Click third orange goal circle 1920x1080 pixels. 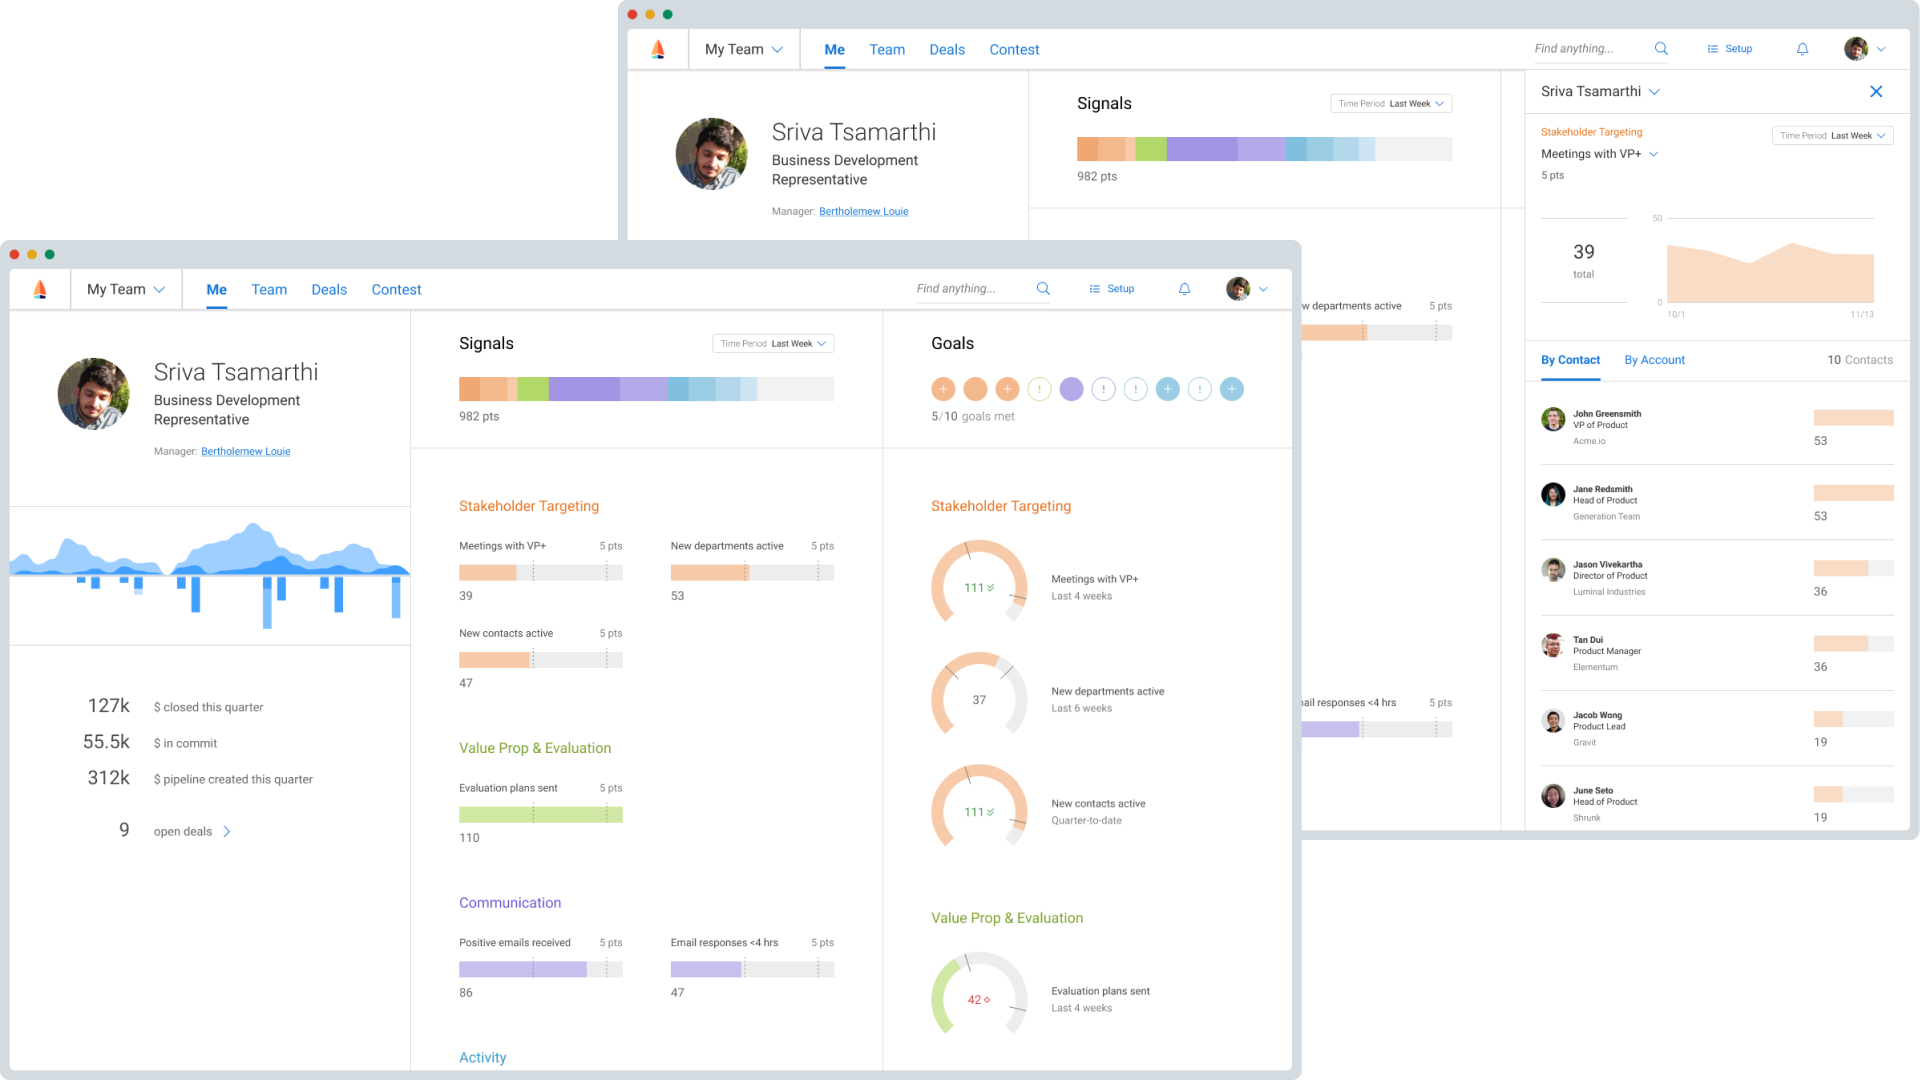(1007, 389)
